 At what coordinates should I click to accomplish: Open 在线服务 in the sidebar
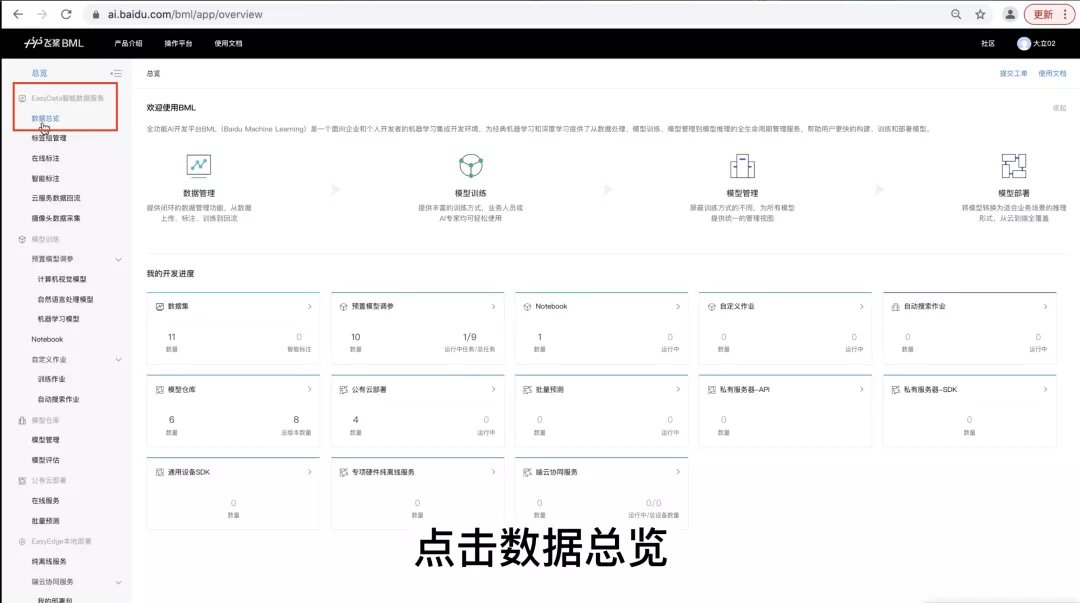pyautogui.click(x=45, y=501)
